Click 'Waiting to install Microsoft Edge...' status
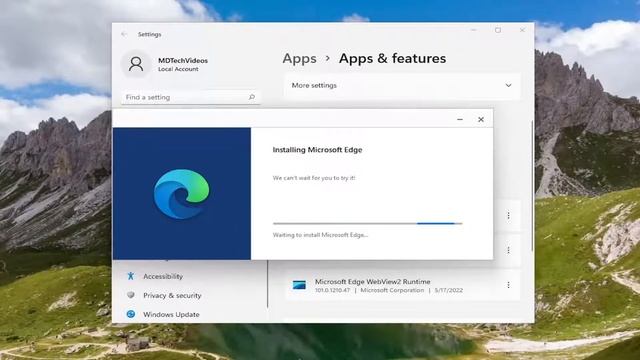 pyautogui.click(x=320, y=235)
